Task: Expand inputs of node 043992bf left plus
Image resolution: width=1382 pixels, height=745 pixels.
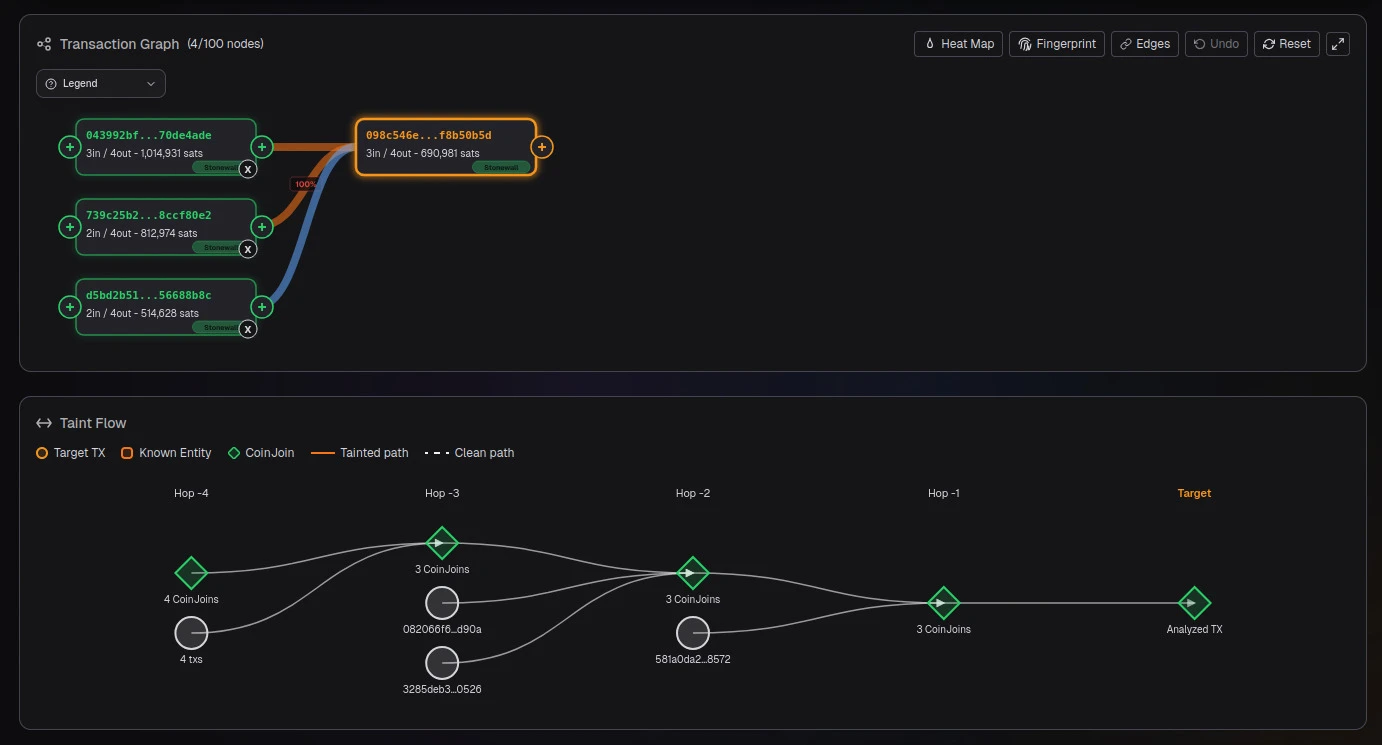Action: (70, 147)
